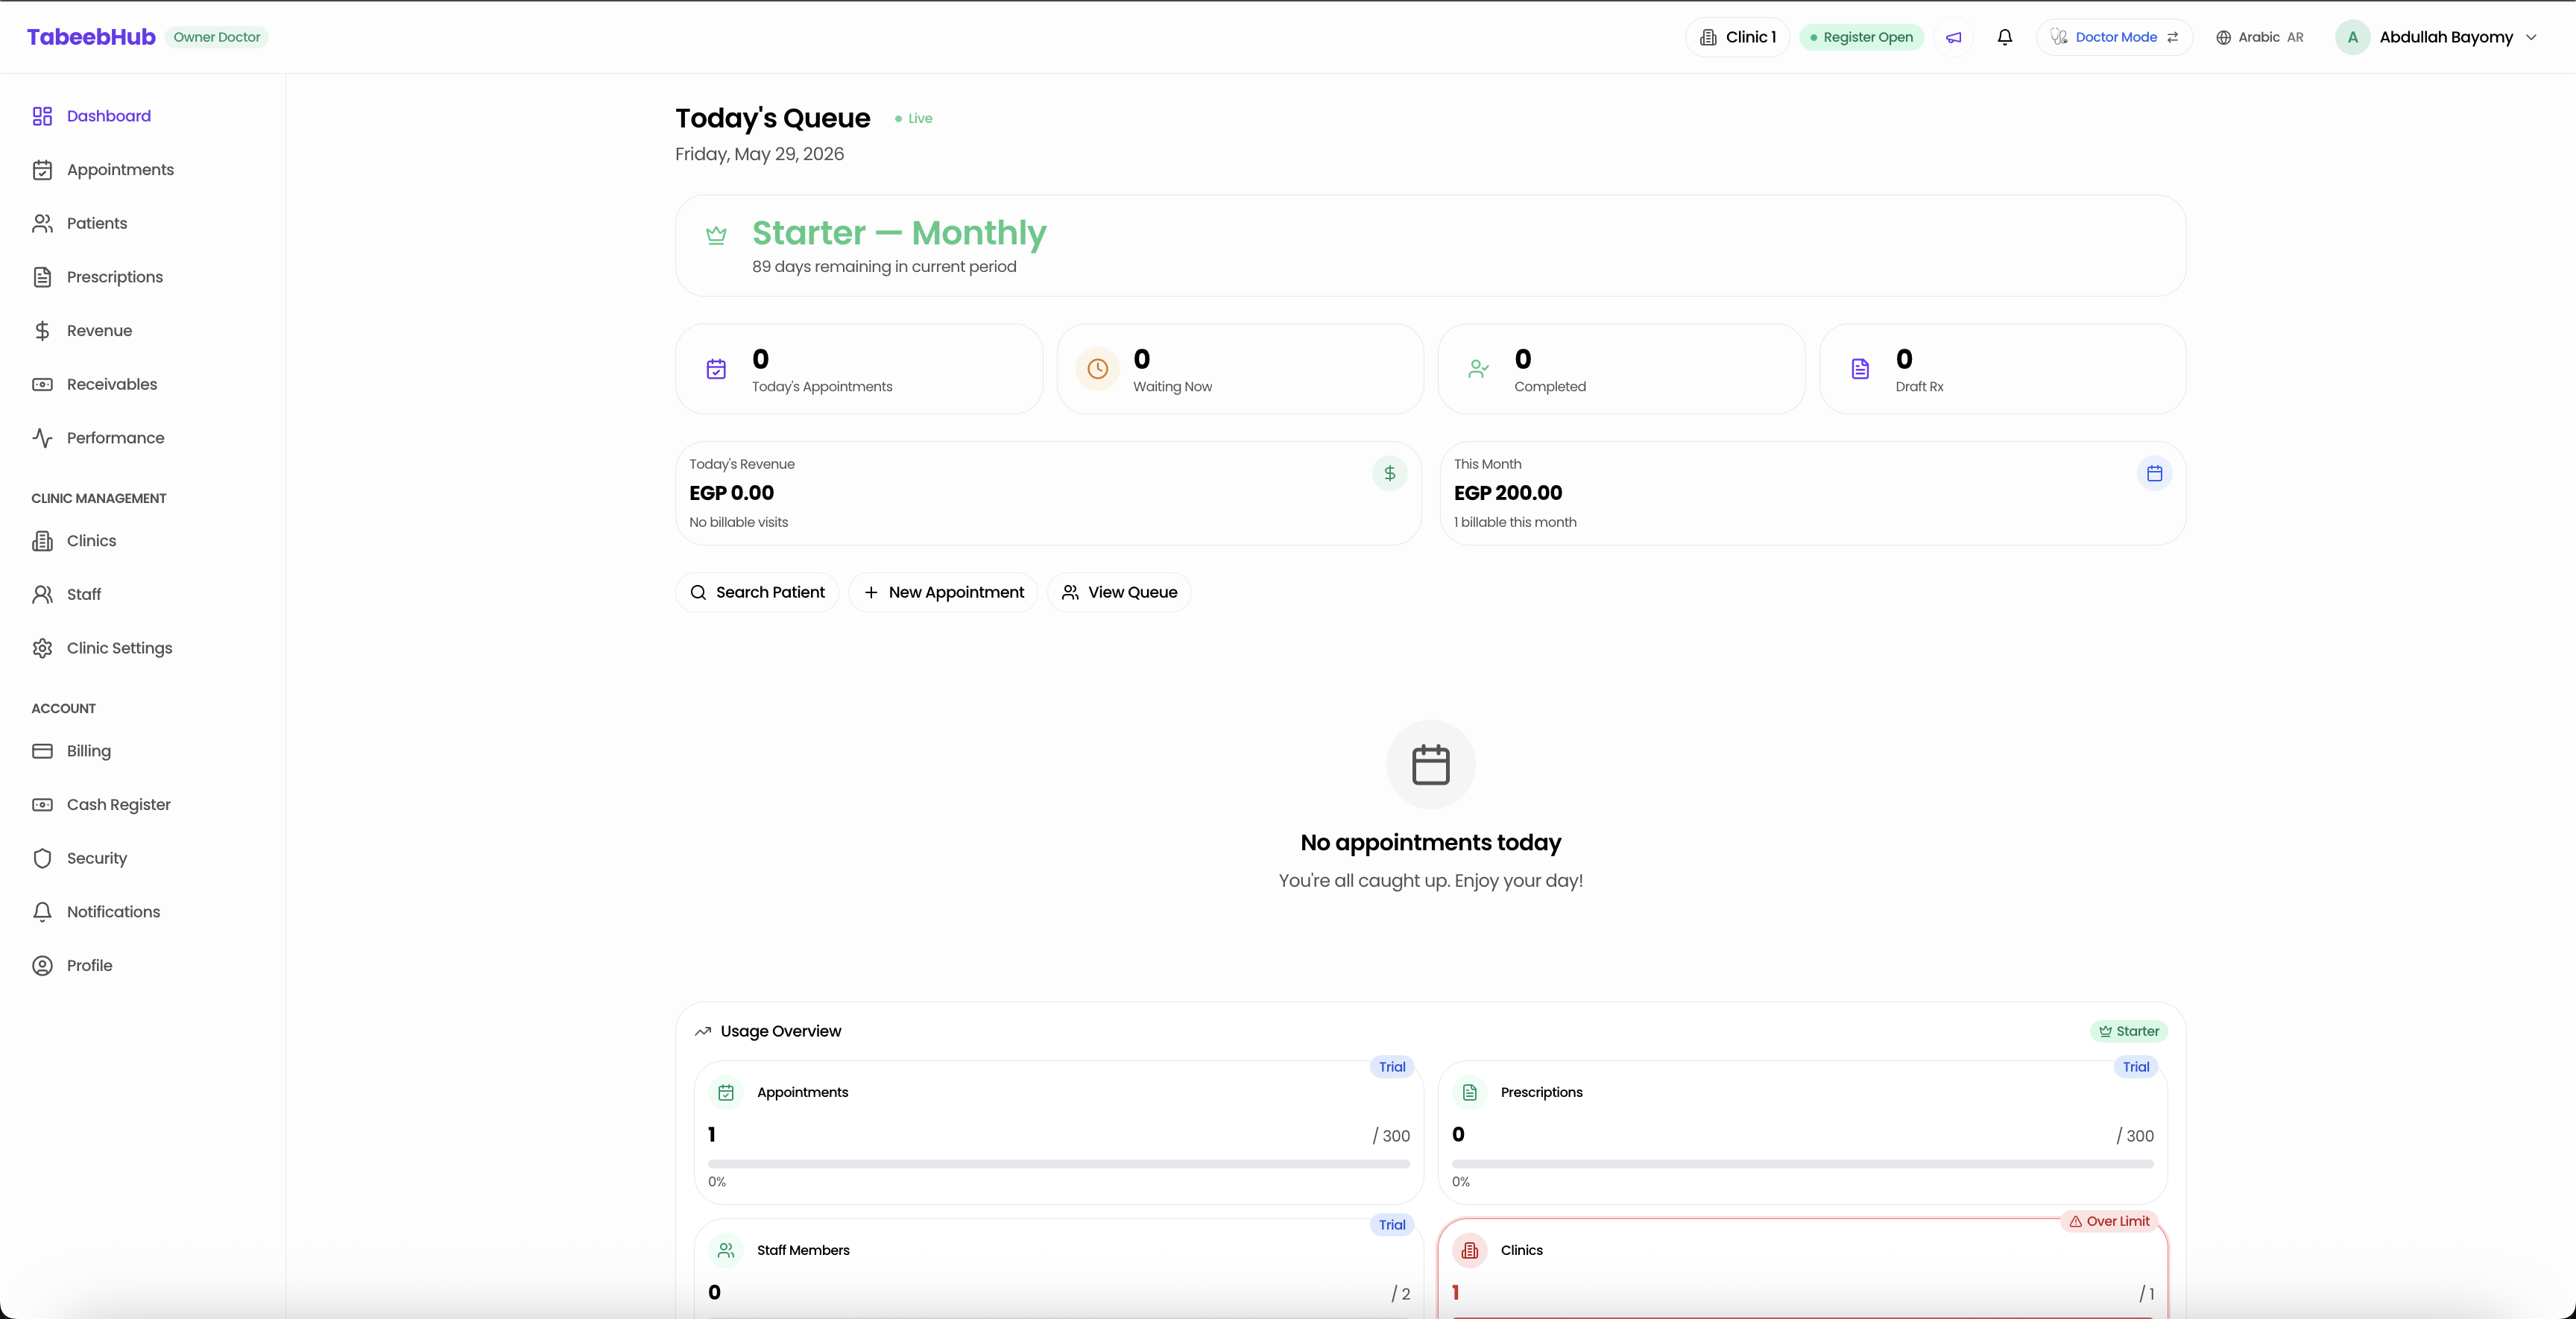Click the Billing card icon
The height and width of the screenshot is (1319, 2576).
[x=42, y=751]
